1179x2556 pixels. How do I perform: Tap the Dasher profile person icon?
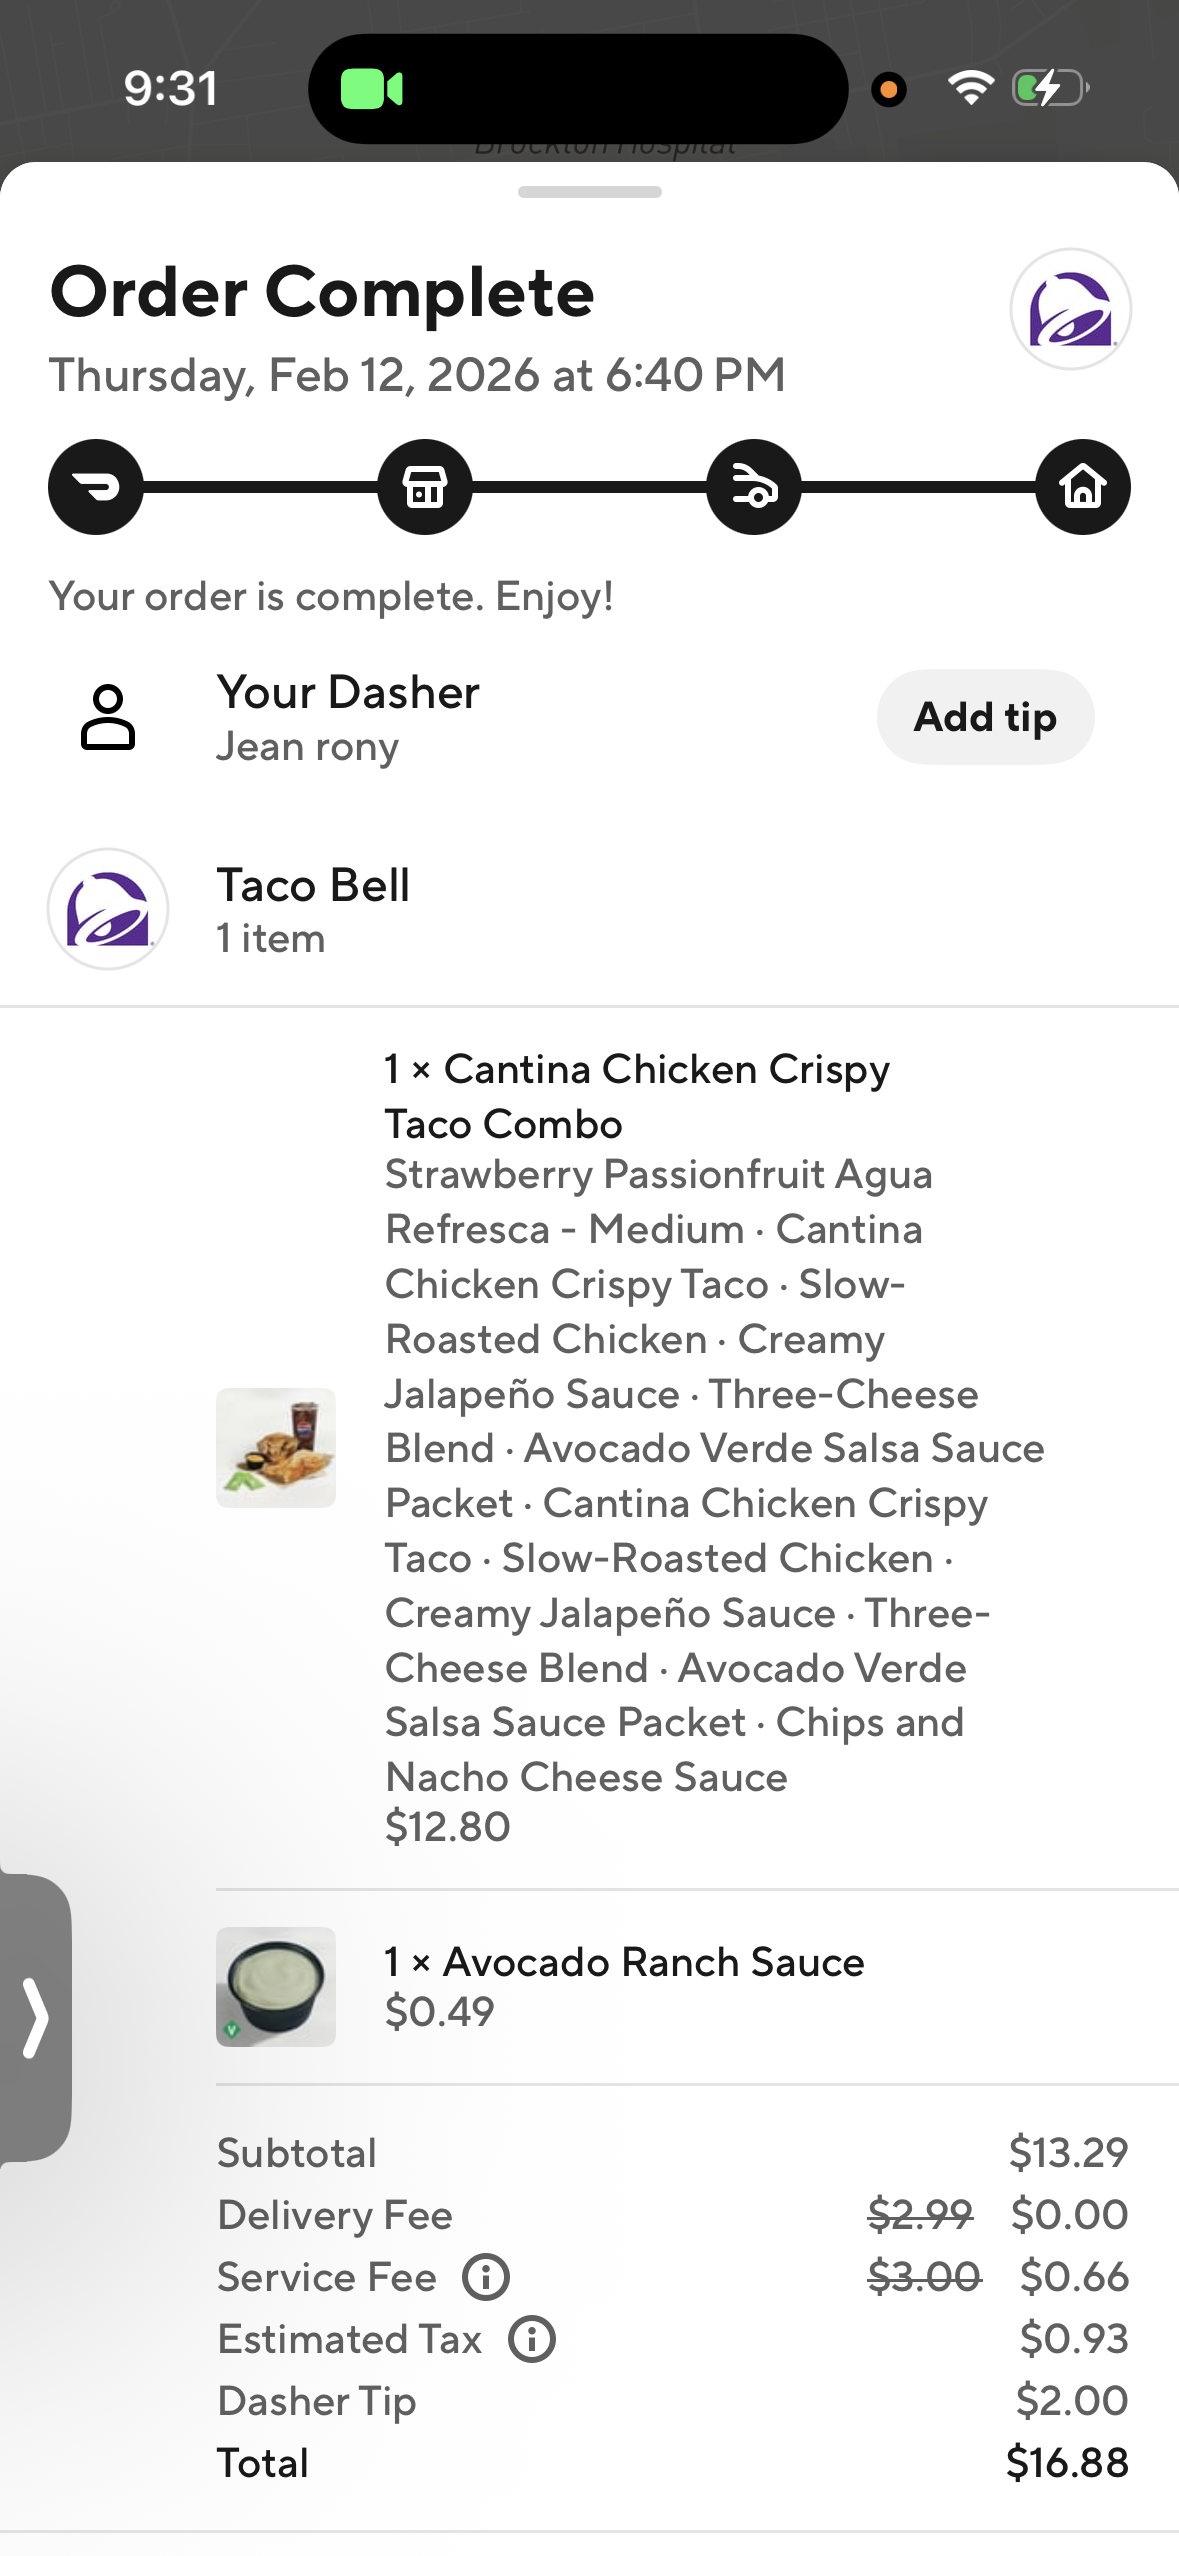108,717
